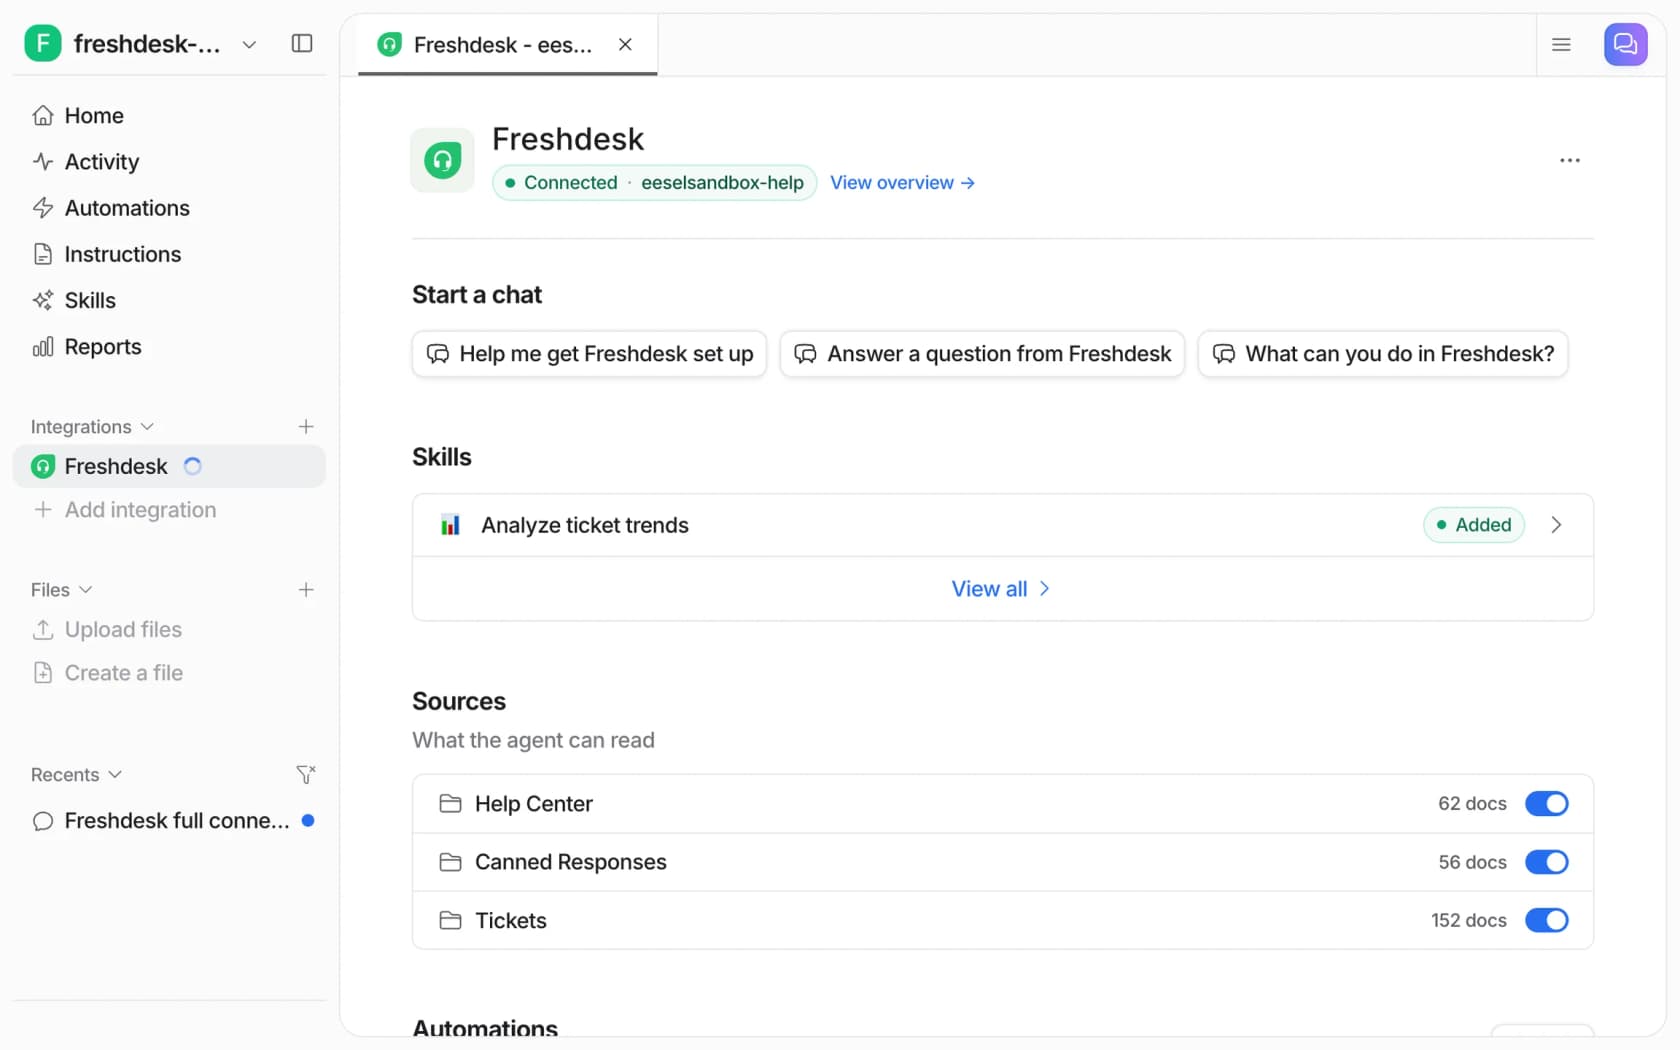Click the workspace avatar F icon
Image resolution: width=1680 pixels, height=1050 pixels.
pyautogui.click(x=43, y=43)
